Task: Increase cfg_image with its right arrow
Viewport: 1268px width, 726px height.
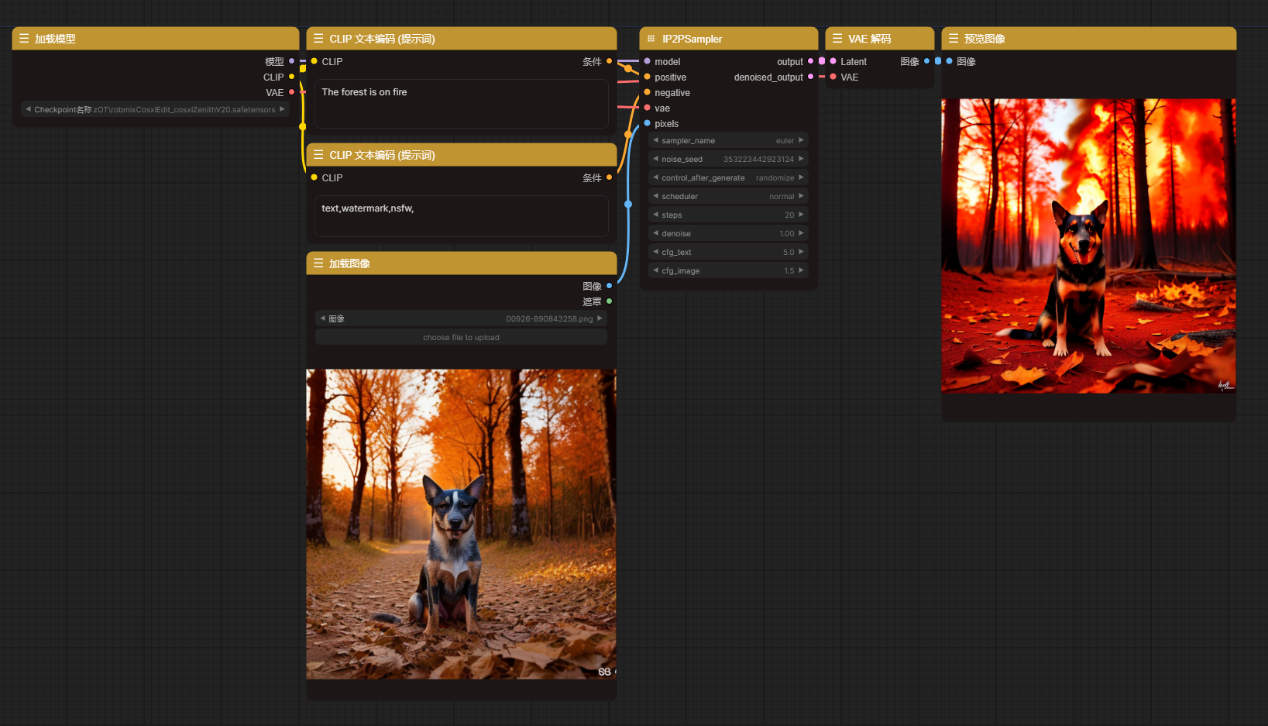Action: 801,271
